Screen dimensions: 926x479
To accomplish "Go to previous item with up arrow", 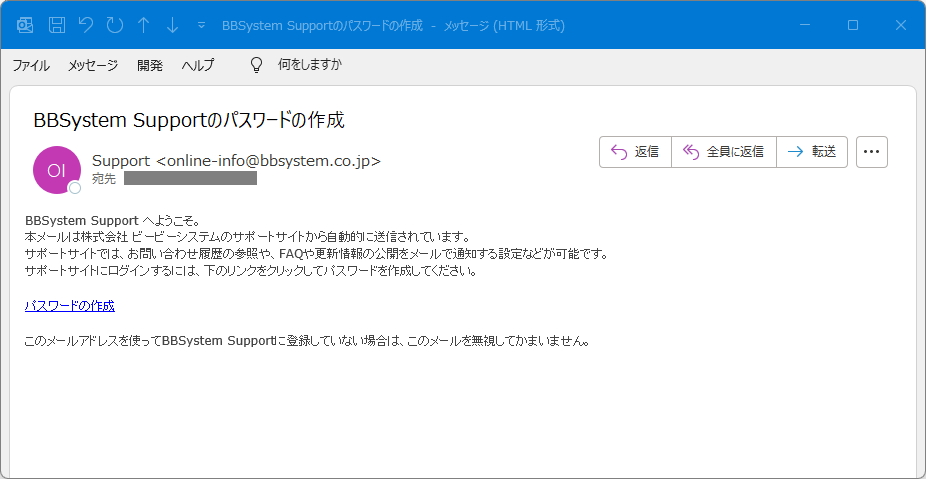I will 144,25.
